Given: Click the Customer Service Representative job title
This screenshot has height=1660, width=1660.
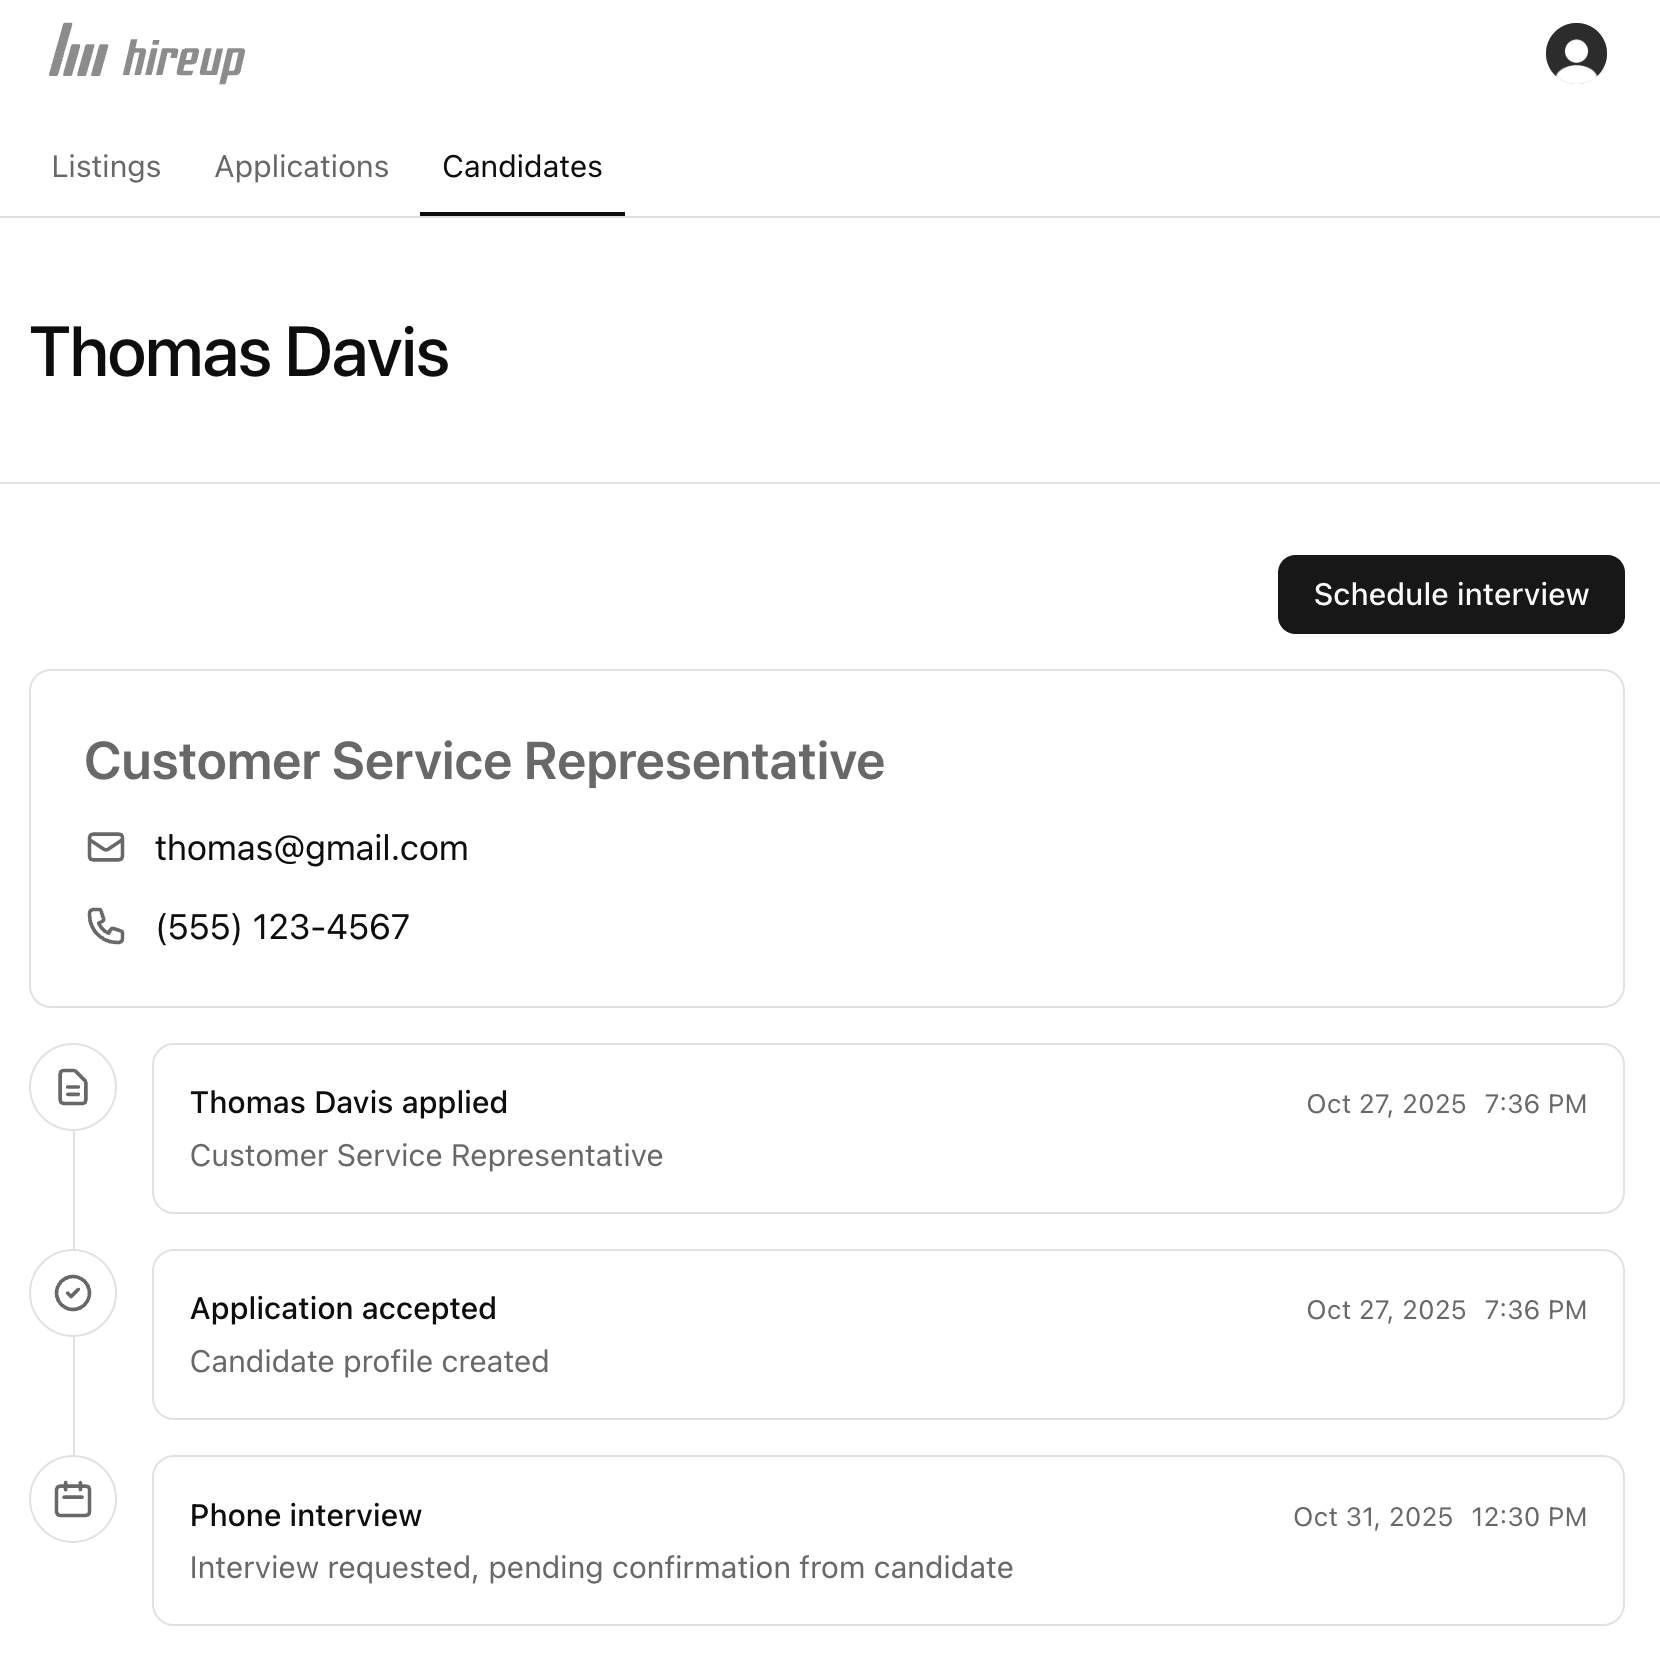Looking at the screenshot, I should tap(484, 761).
